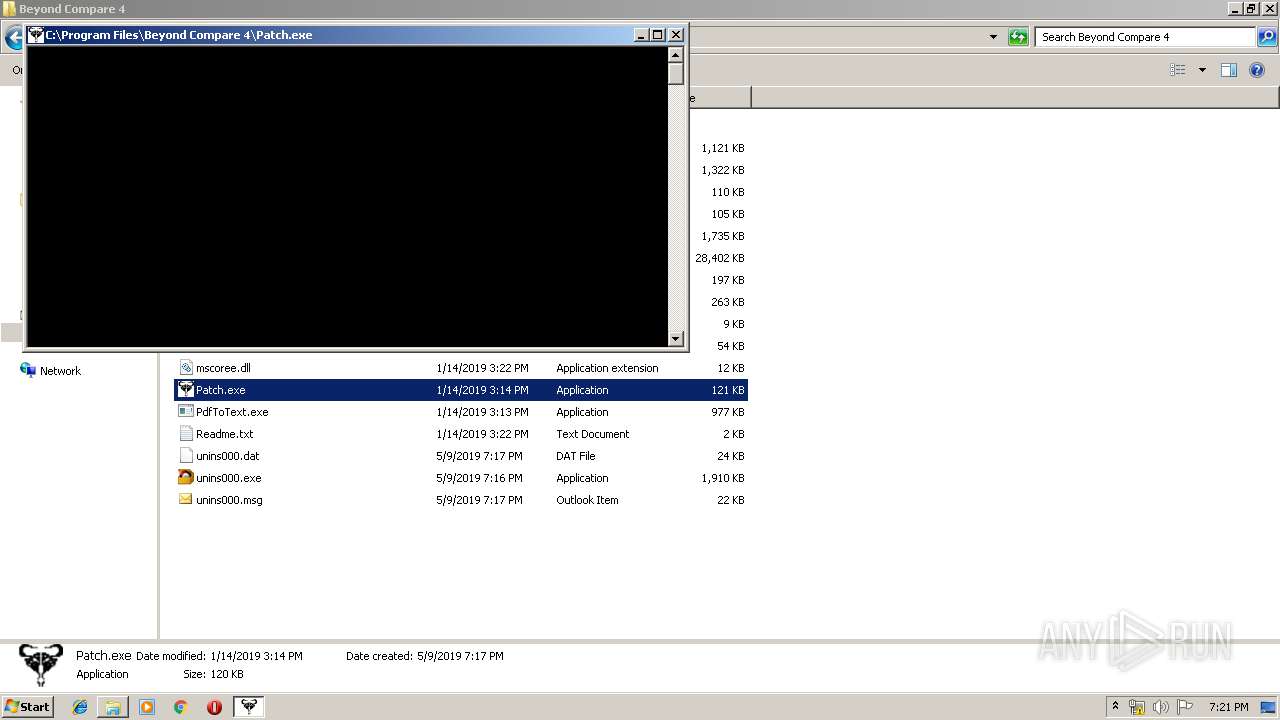The width and height of the screenshot is (1280, 720).
Task: Click the network status tray icon
Action: 1137,707
